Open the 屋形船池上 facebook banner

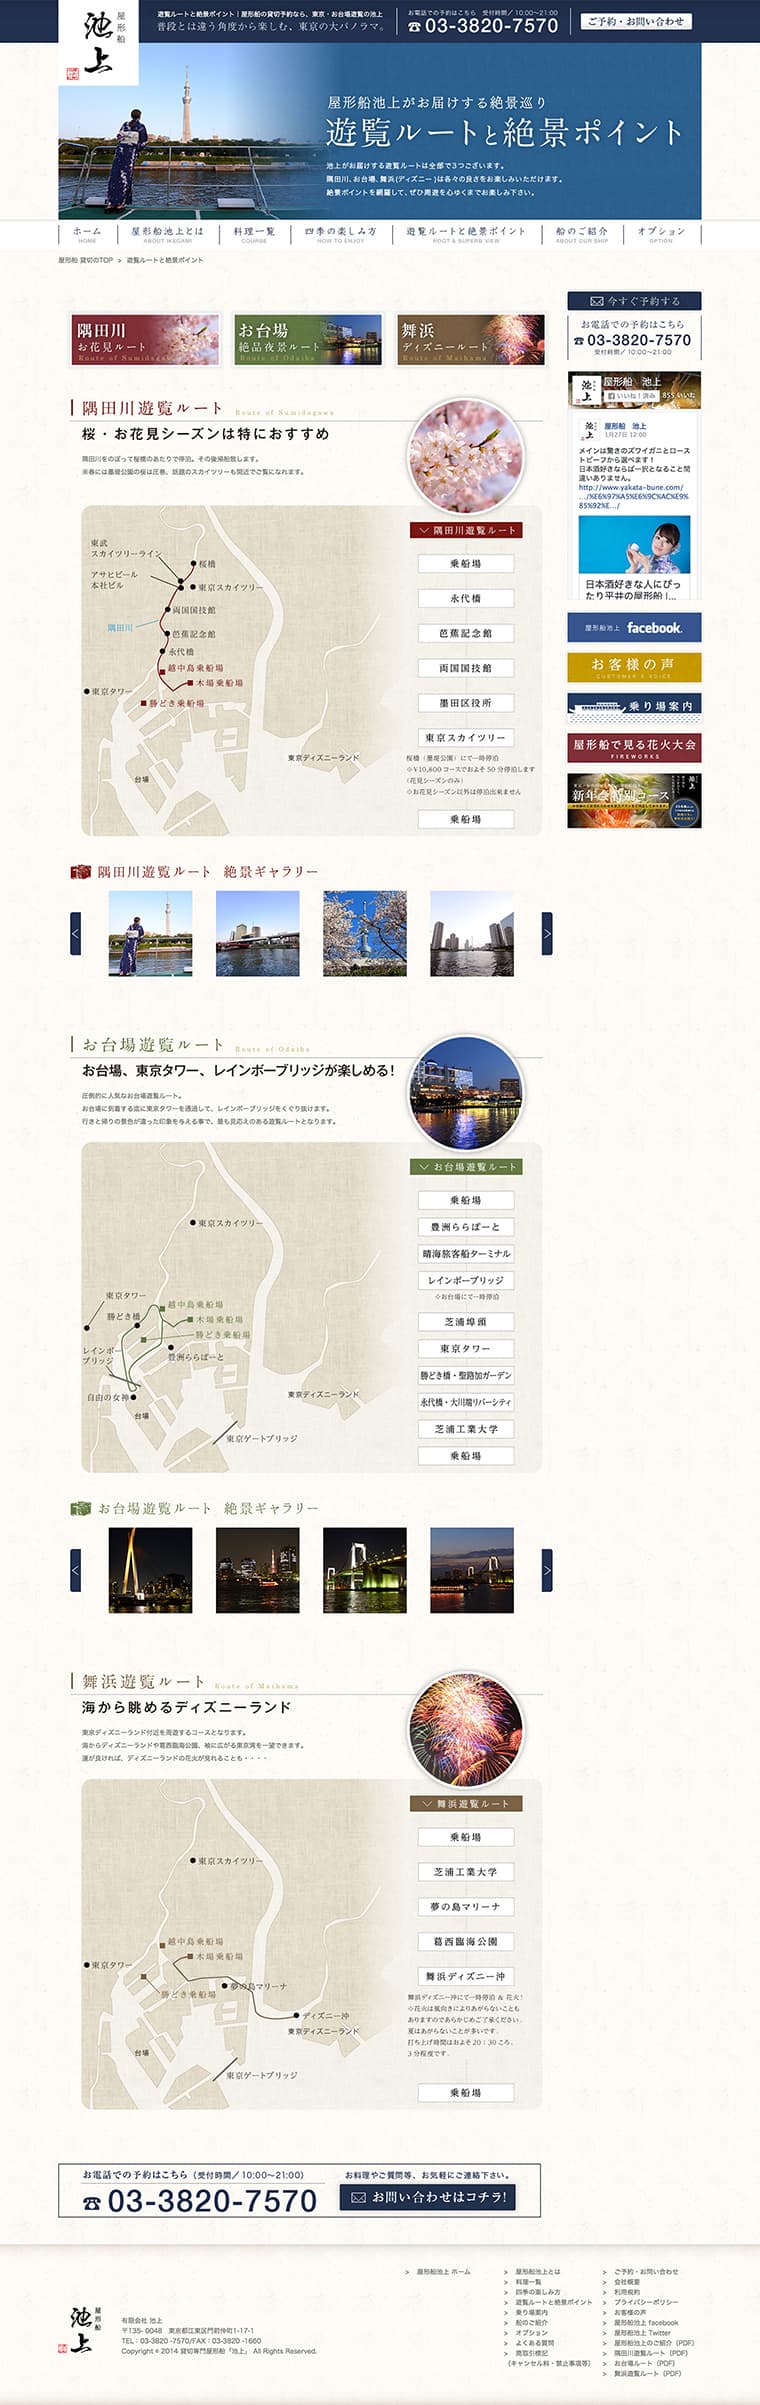click(634, 628)
